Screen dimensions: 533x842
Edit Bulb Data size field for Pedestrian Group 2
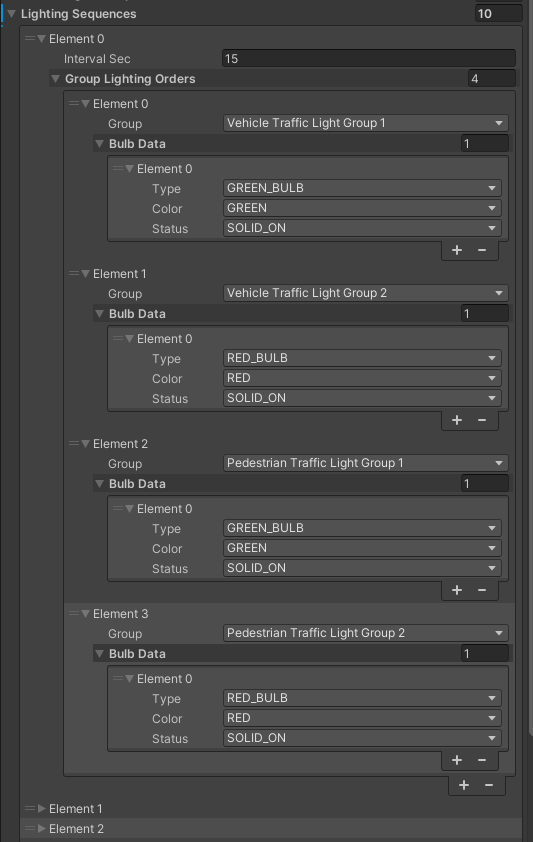[485, 654]
